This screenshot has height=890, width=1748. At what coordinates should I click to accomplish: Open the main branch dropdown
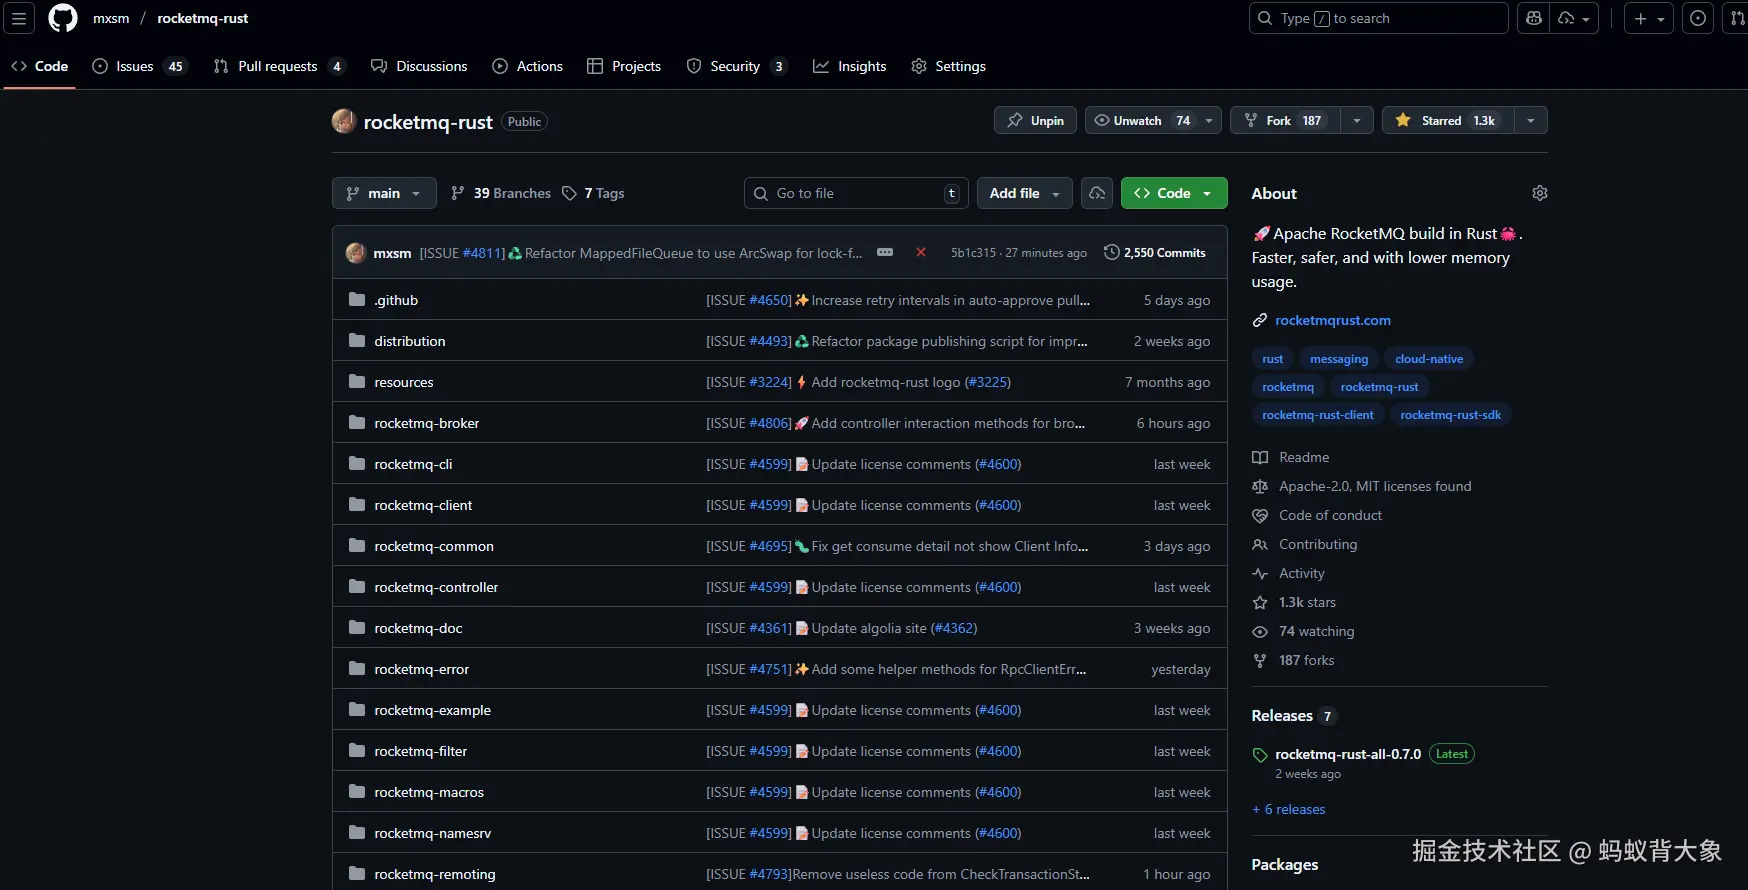(x=384, y=193)
